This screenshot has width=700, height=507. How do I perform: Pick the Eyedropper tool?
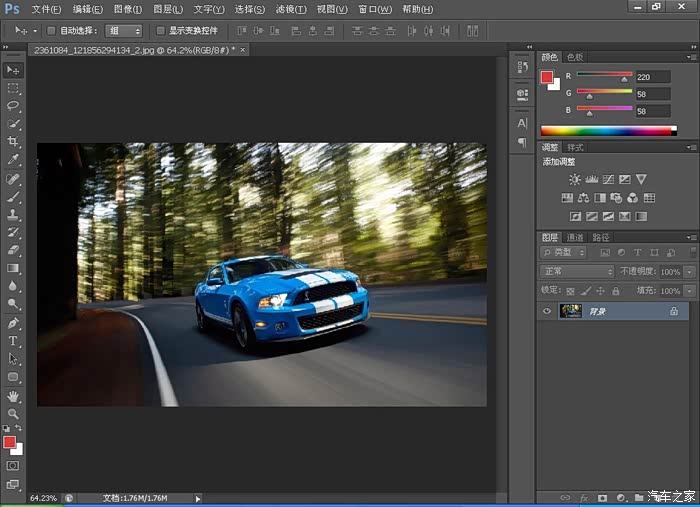point(13,160)
